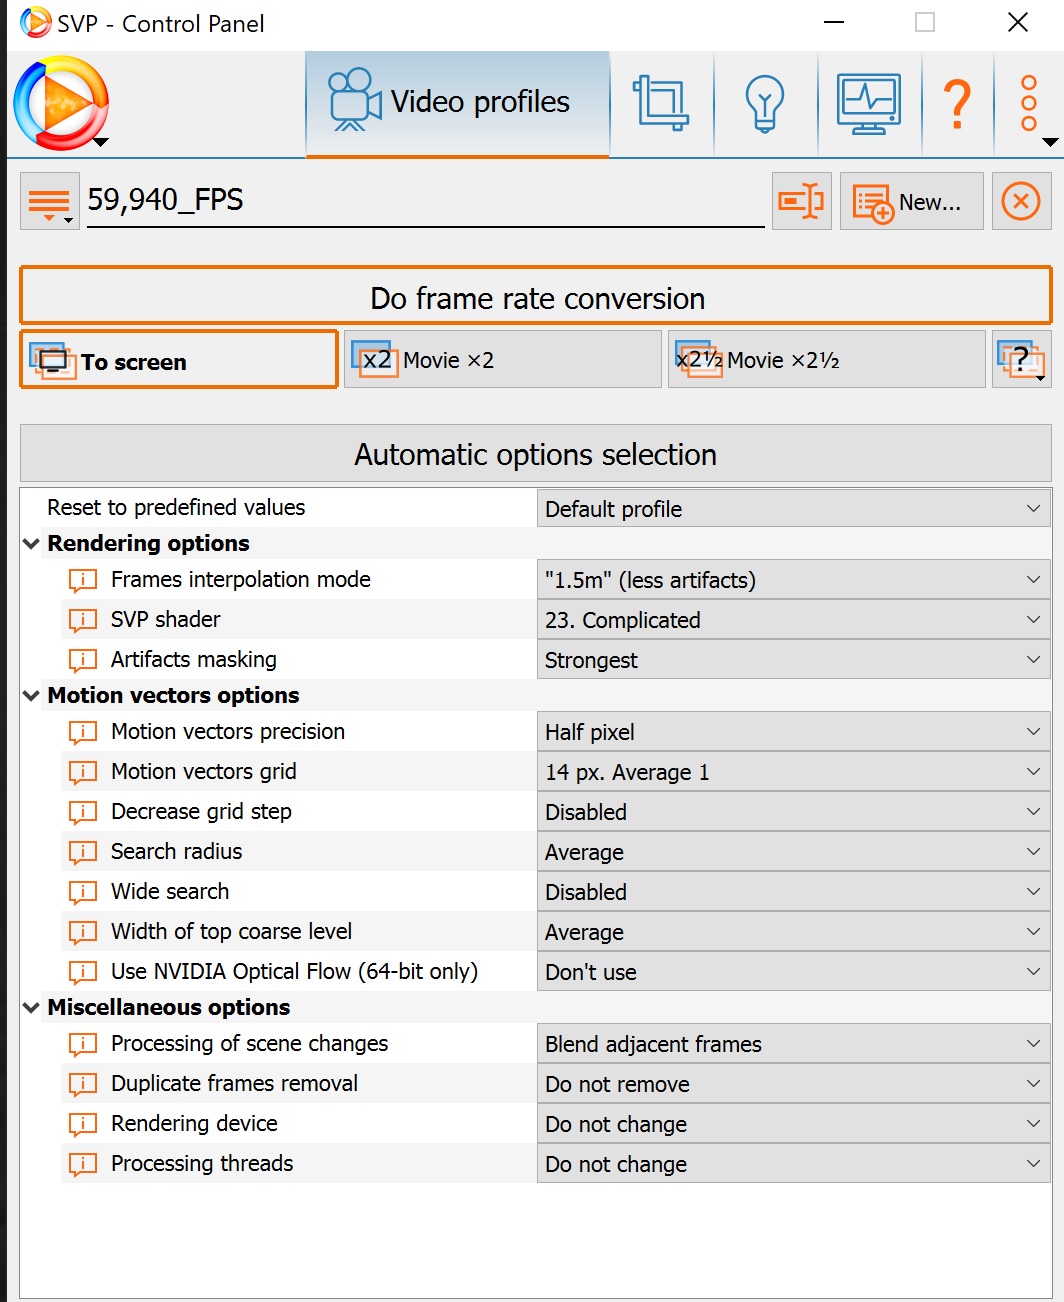Open the performance monitor tab
This screenshot has height=1302, width=1064.
click(869, 103)
